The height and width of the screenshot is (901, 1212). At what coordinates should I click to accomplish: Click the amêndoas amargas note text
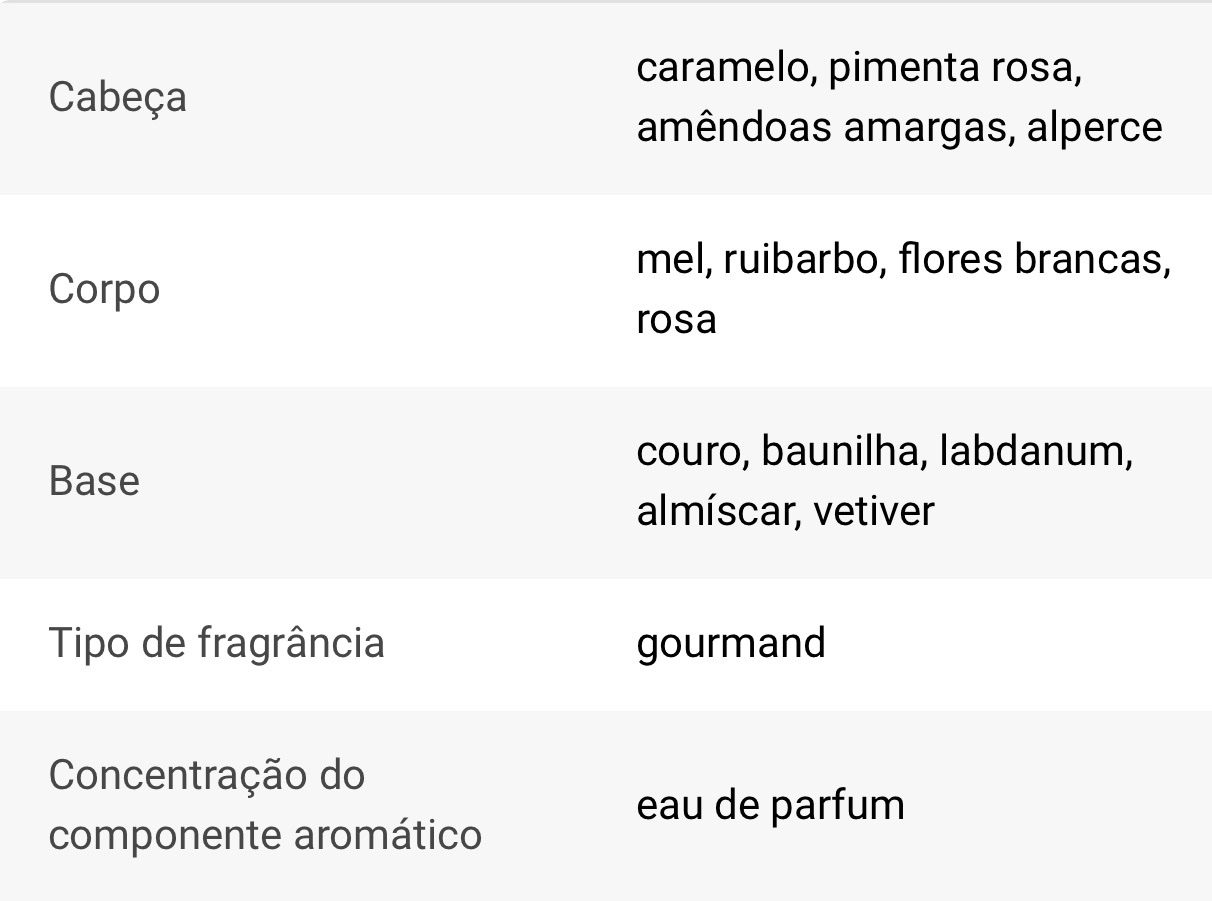[x=824, y=128]
